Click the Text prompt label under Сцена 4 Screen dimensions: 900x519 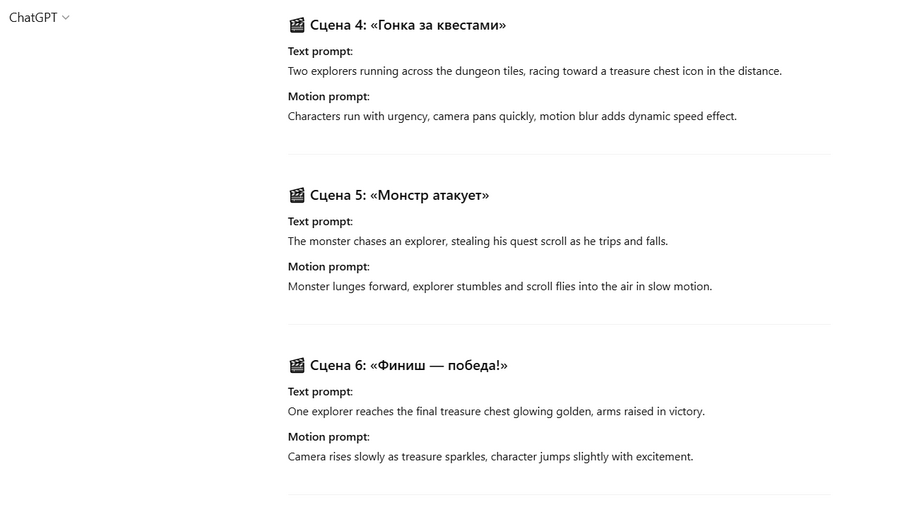click(320, 51)
